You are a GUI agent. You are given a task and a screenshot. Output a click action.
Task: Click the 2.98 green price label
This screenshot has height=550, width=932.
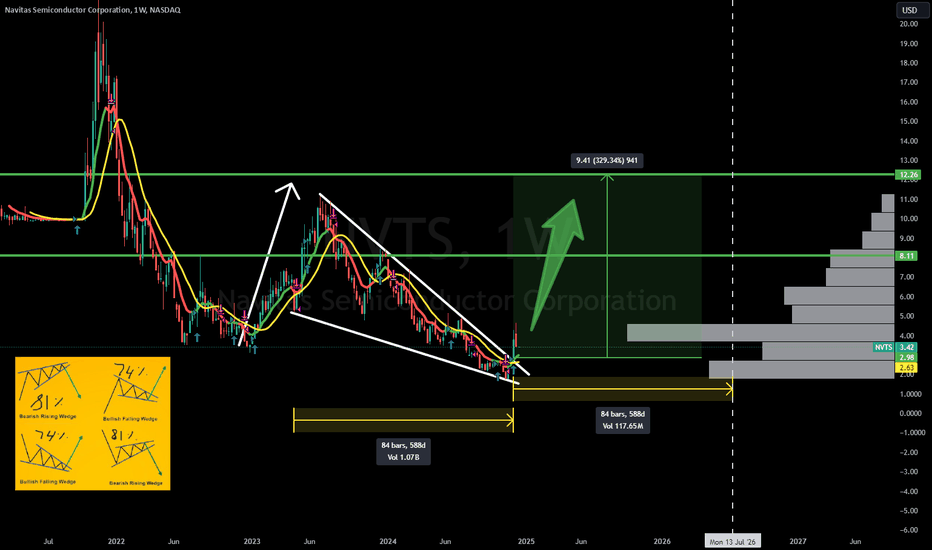907,357
